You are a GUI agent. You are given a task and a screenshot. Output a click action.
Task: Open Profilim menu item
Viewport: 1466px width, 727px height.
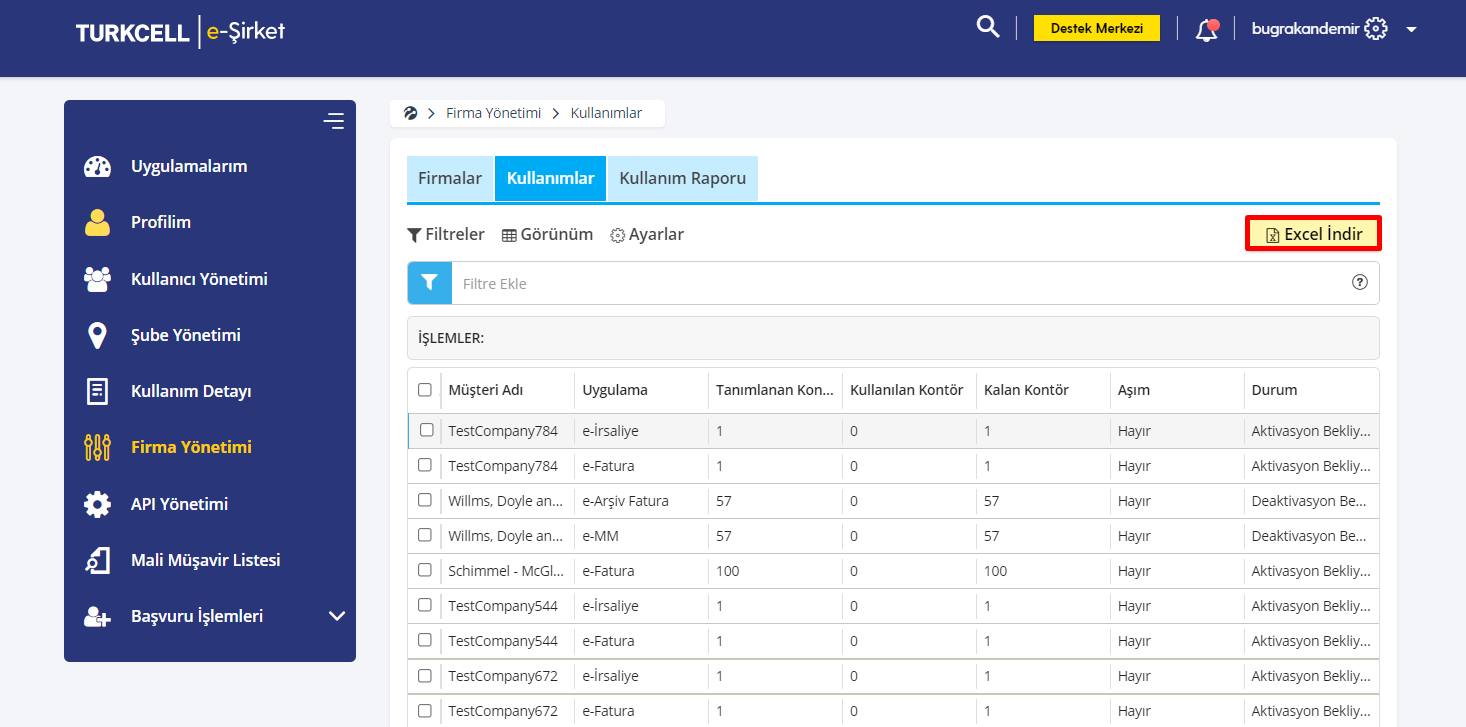[161, 222]
